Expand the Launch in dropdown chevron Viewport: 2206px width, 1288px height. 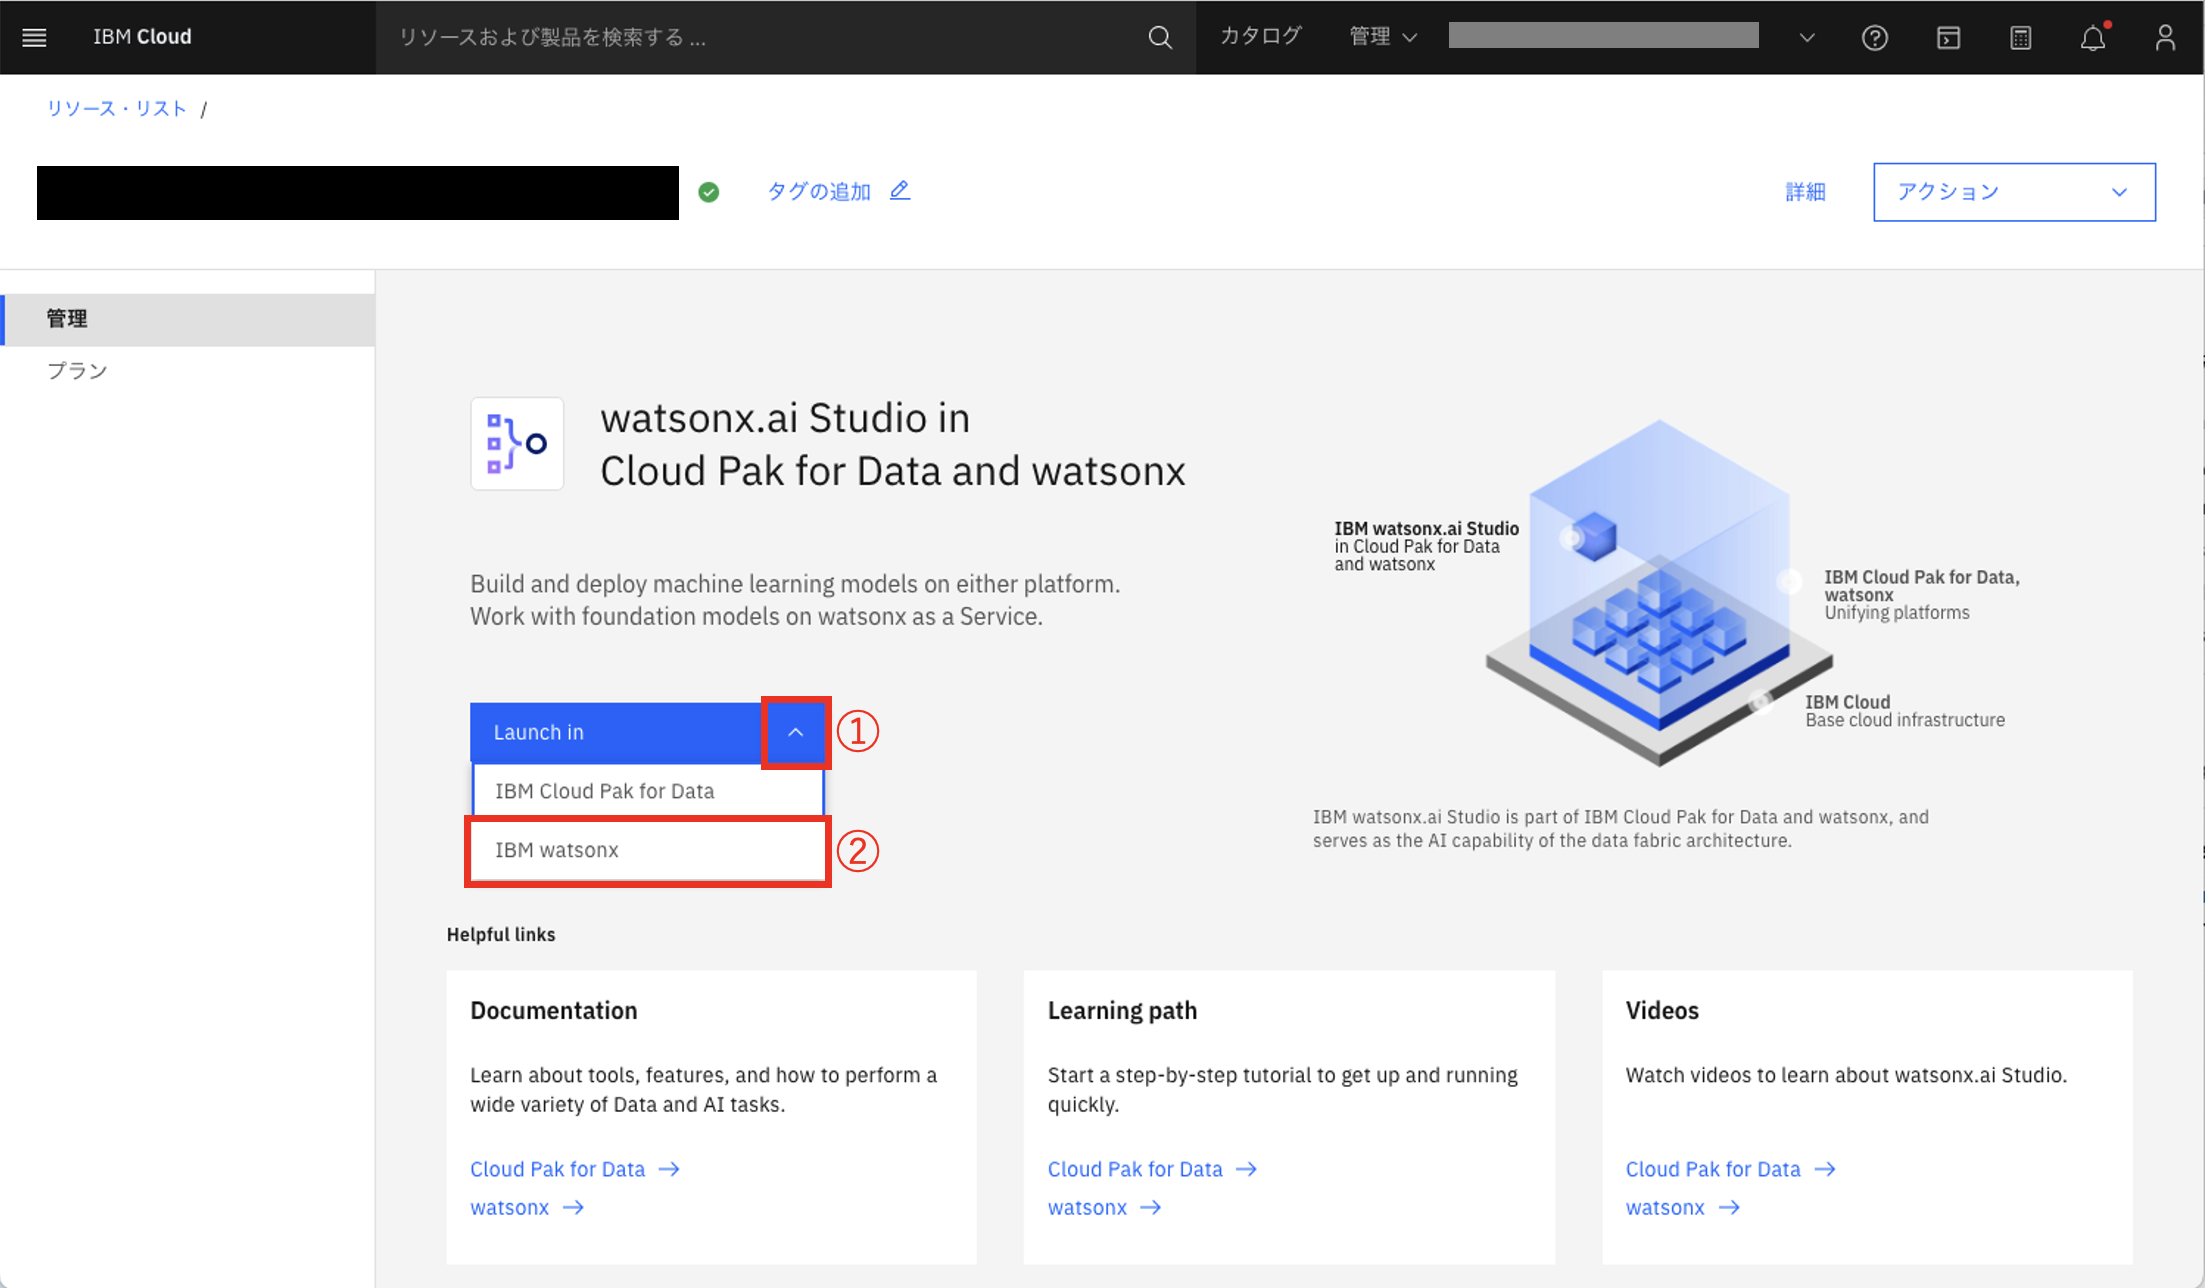(x=795, y=733)
